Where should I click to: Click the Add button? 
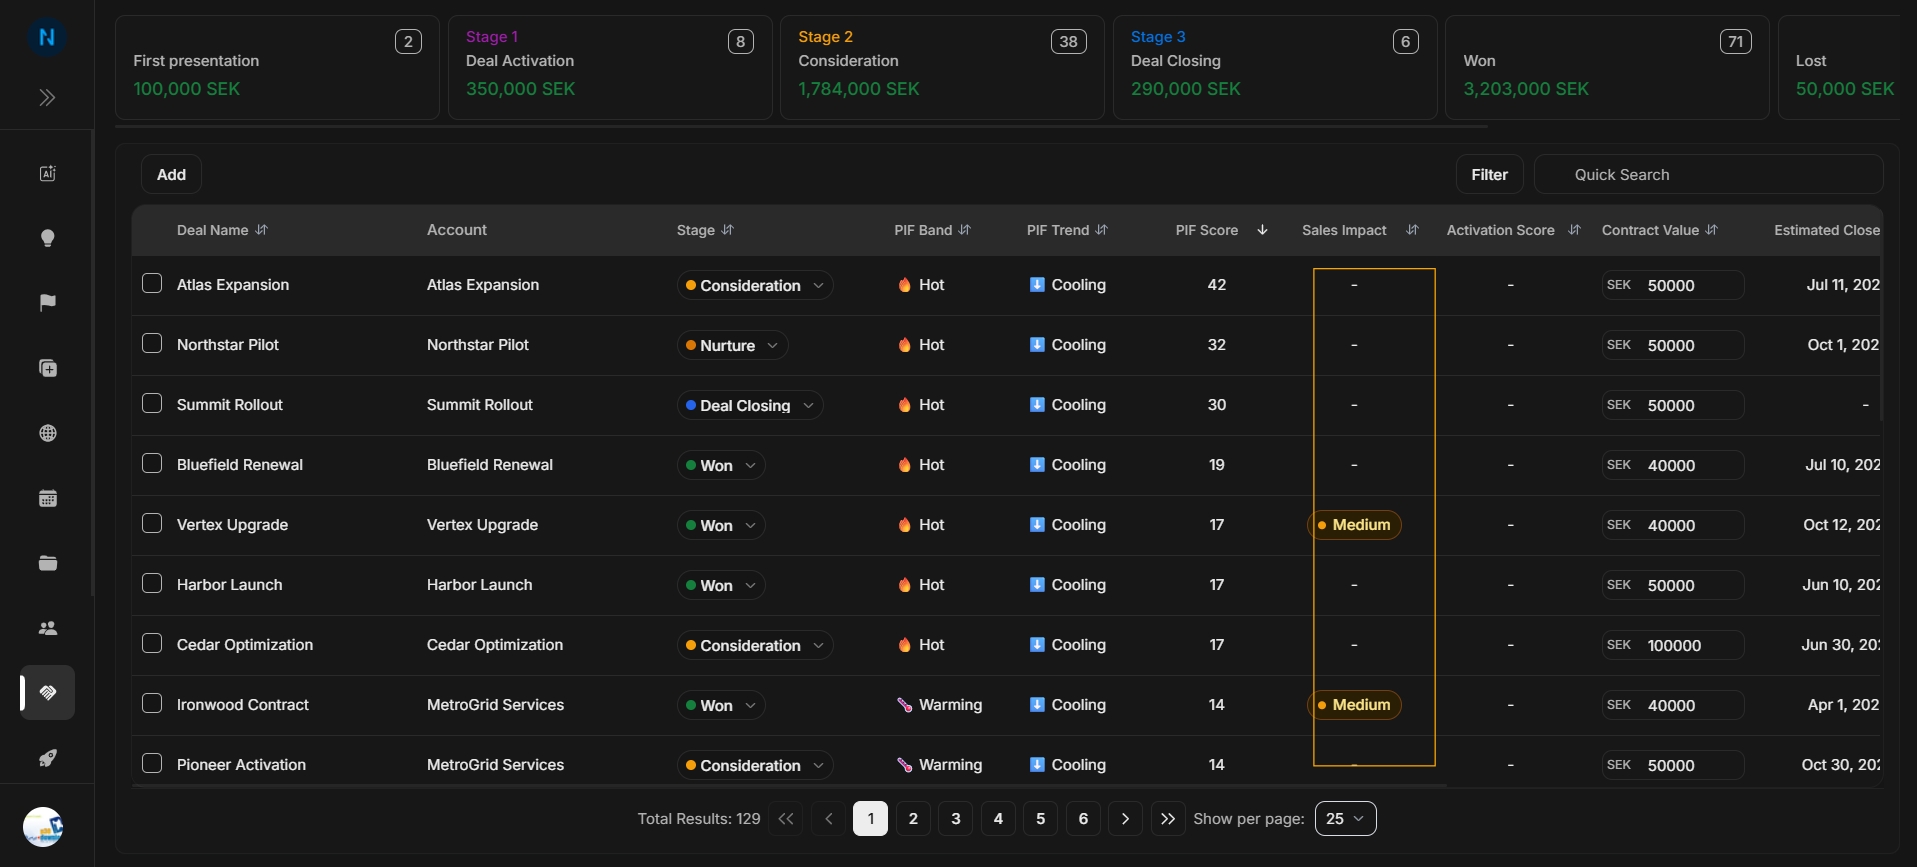click(171, 174)
